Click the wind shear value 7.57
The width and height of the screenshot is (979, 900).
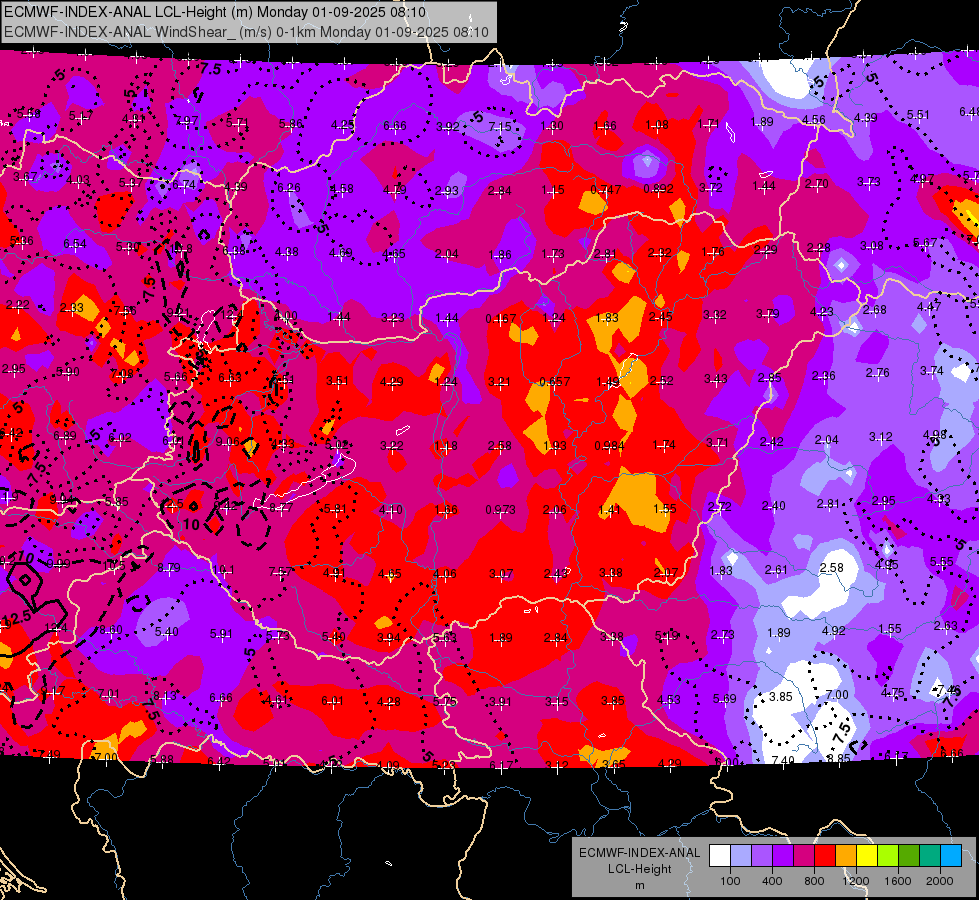pos(280,571)
